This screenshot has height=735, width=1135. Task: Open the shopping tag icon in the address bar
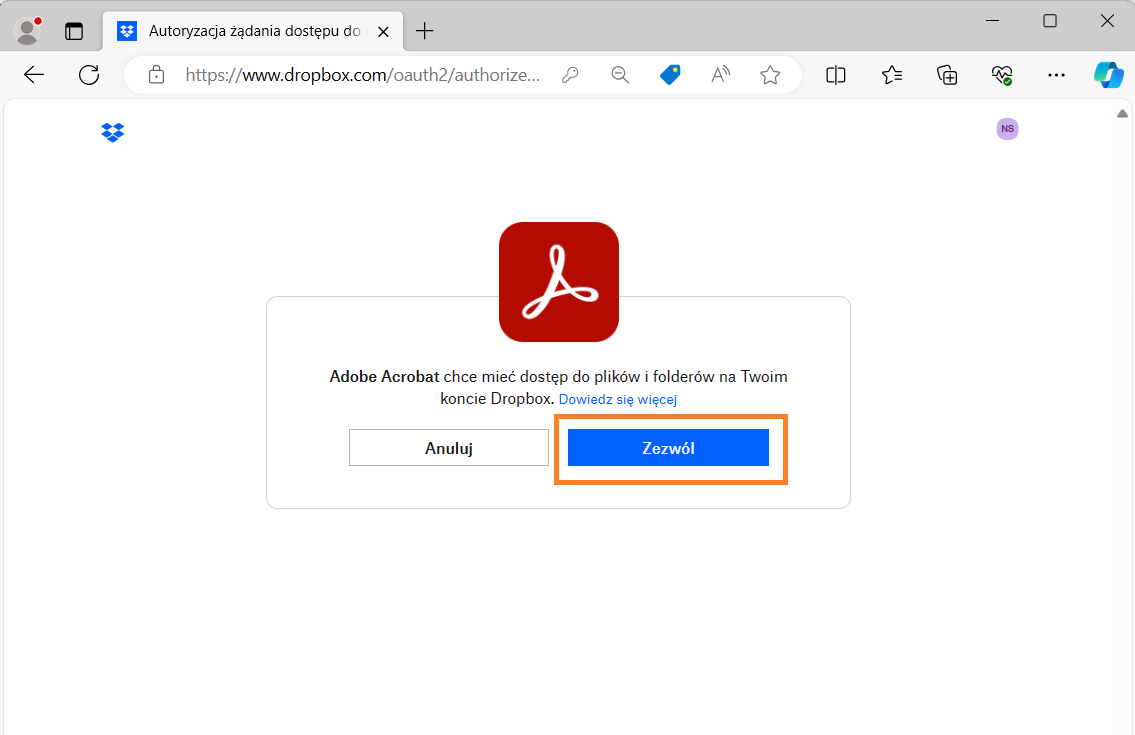click(669, 75)
